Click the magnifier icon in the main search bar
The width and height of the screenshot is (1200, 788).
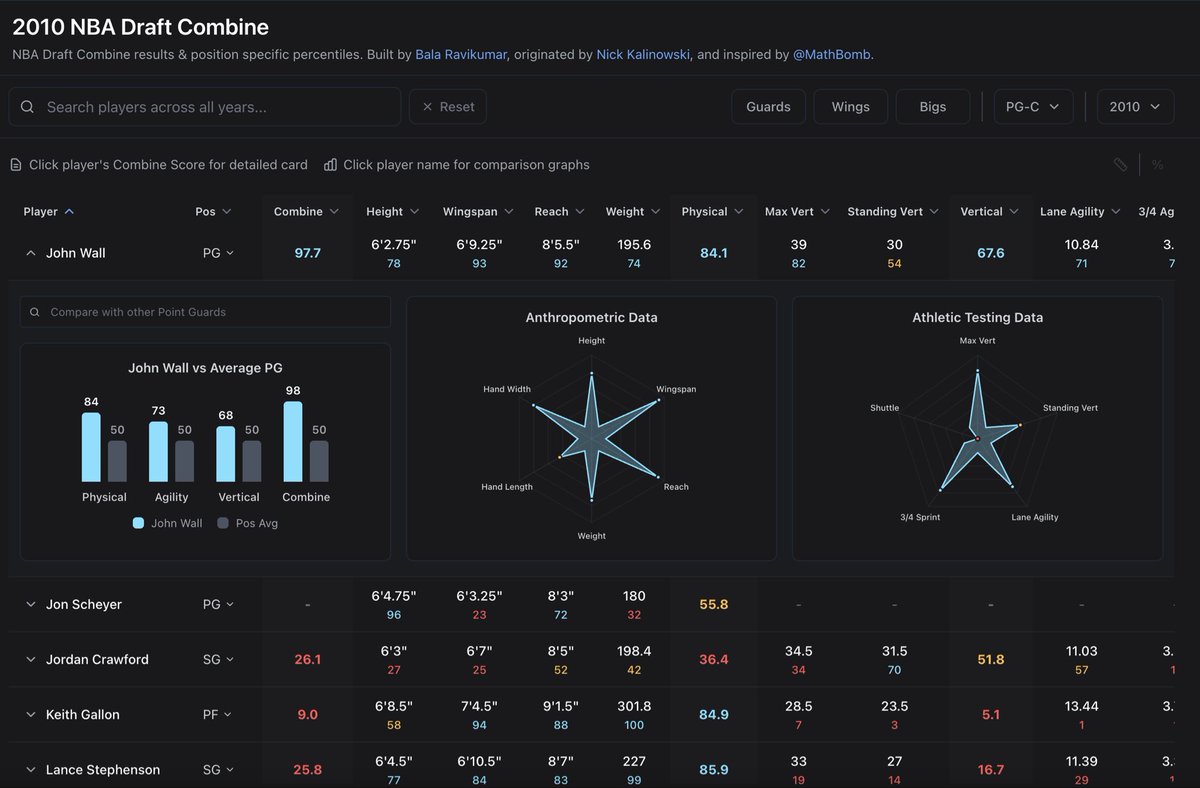[27, 105]
